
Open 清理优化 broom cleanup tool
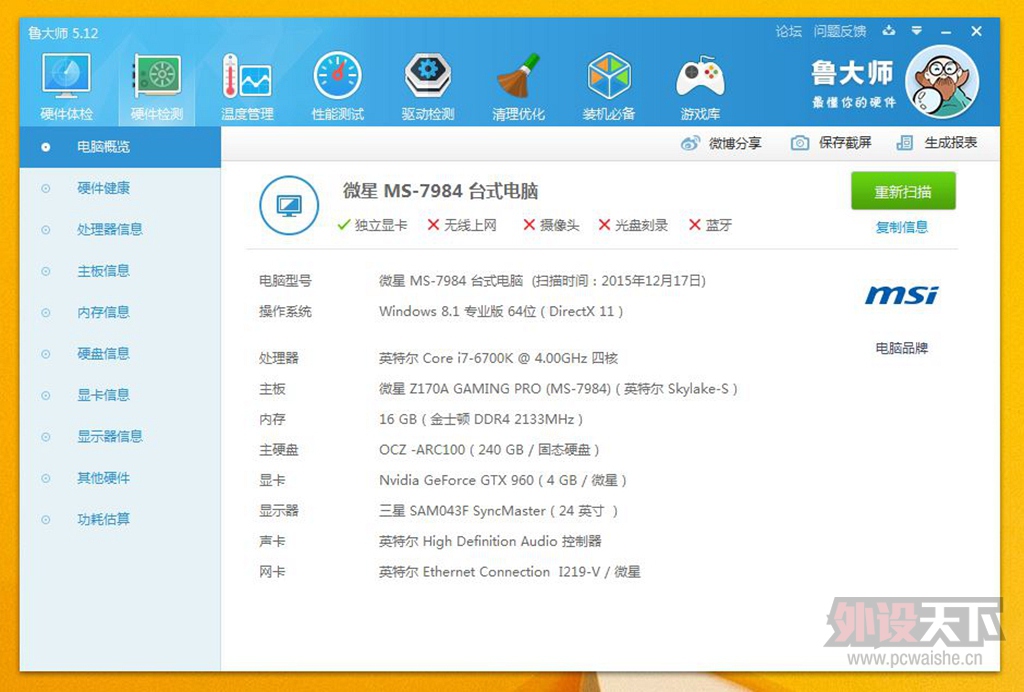pos(518,87)
